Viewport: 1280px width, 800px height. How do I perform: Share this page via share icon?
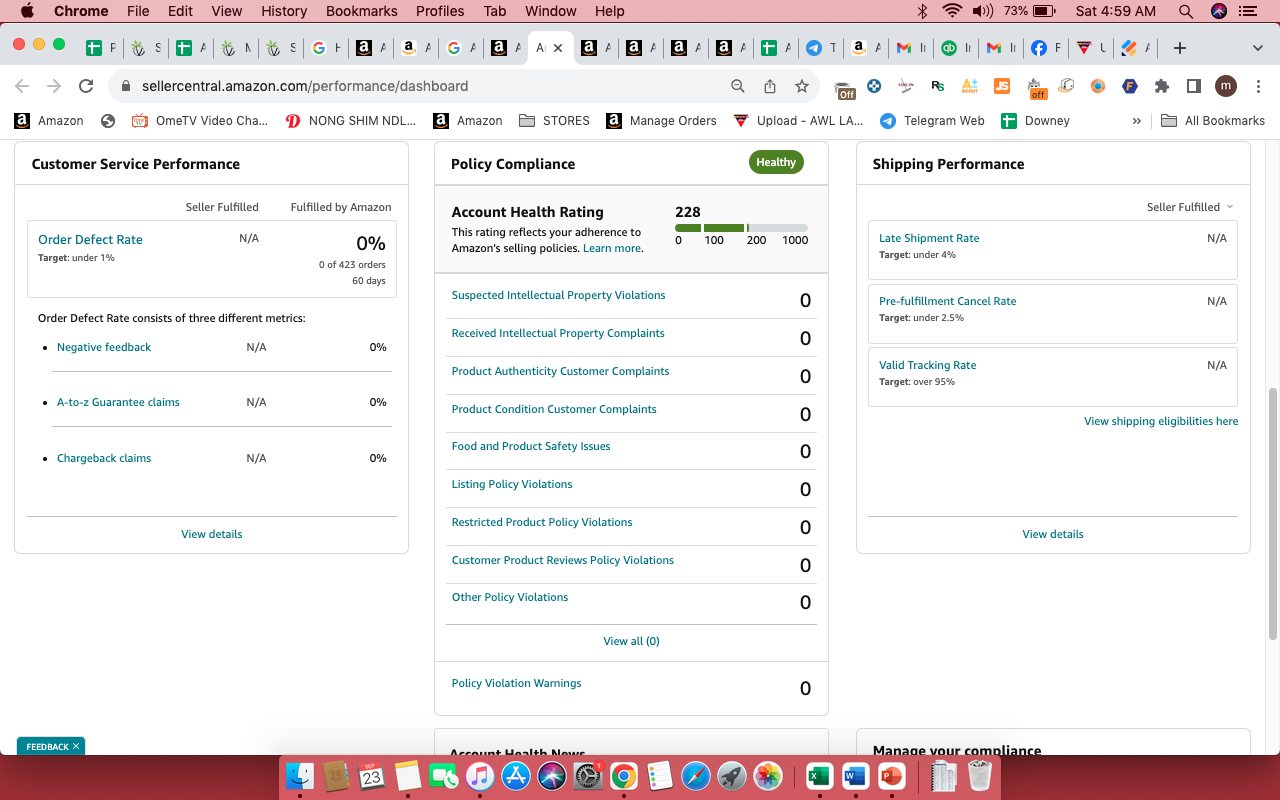point(770,86)
